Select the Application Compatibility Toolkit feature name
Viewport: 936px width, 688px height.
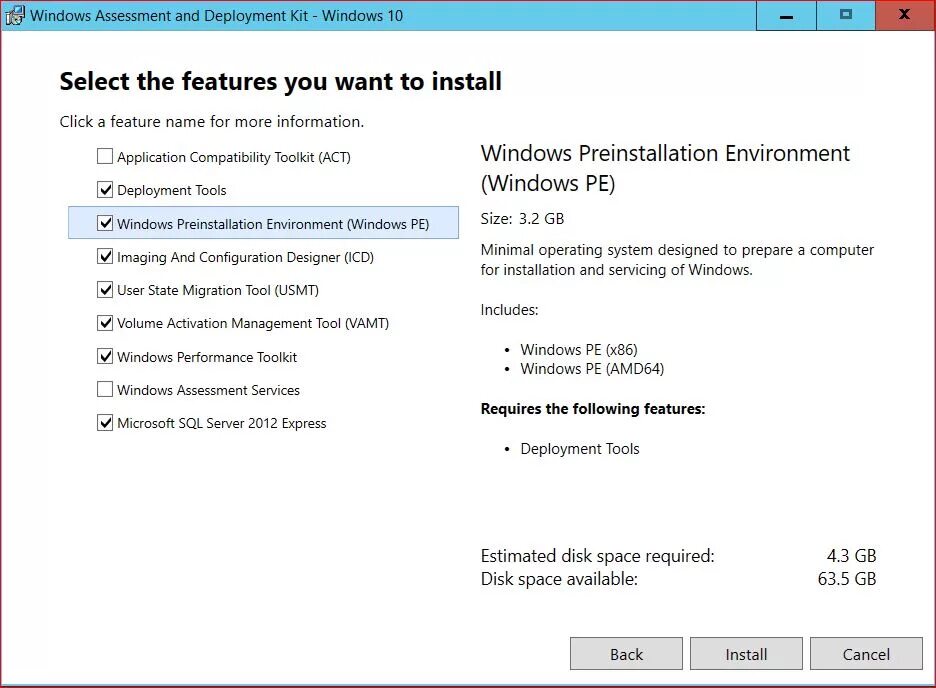coord(234,157)
